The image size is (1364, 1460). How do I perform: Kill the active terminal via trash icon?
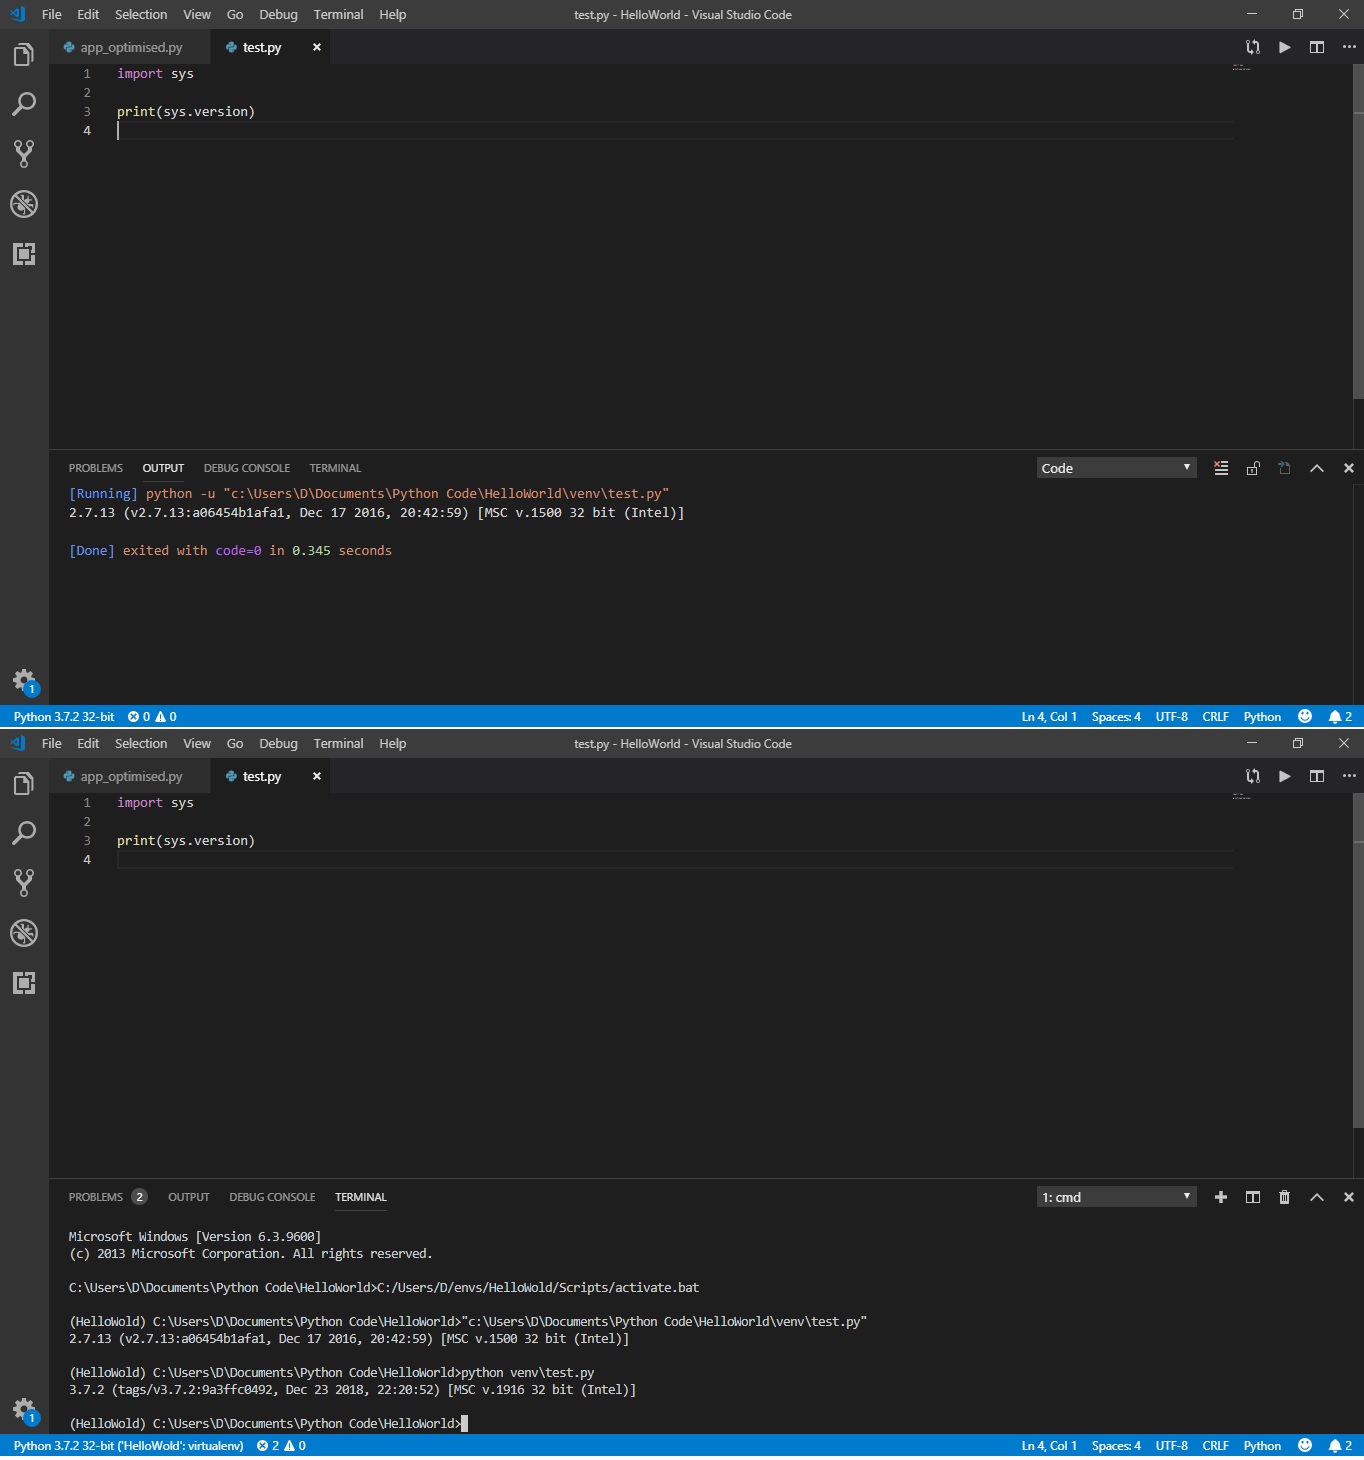1285,1196
